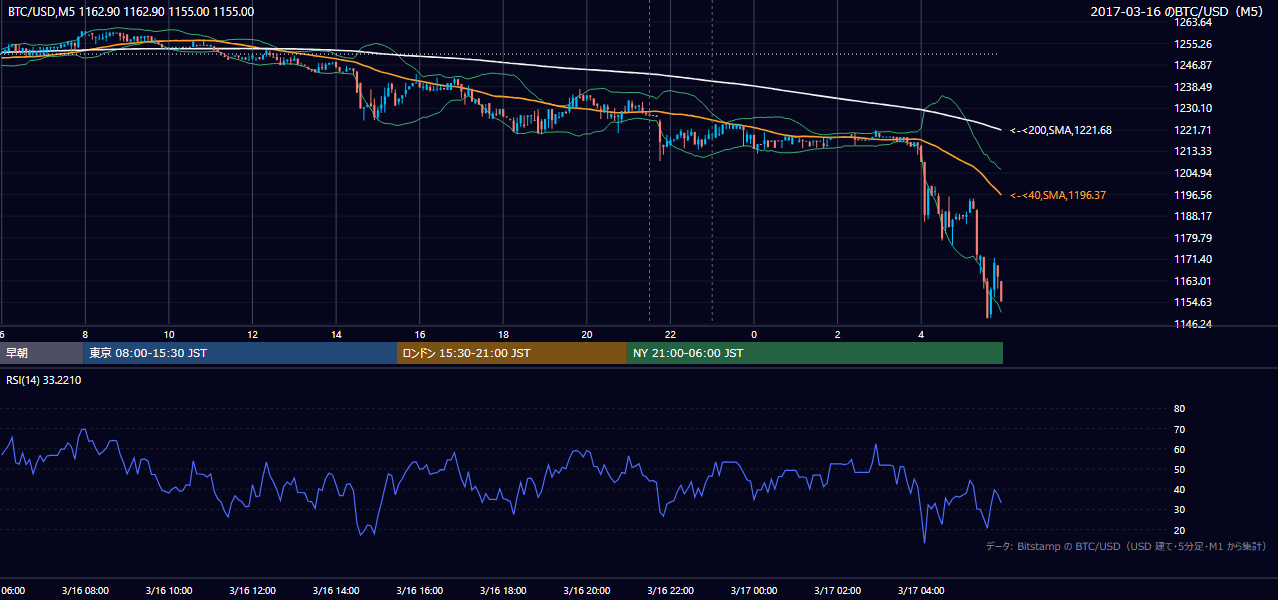Click the BTC/USD,M5 OHLC header text

pyautogui.click(x=131, y=12)
